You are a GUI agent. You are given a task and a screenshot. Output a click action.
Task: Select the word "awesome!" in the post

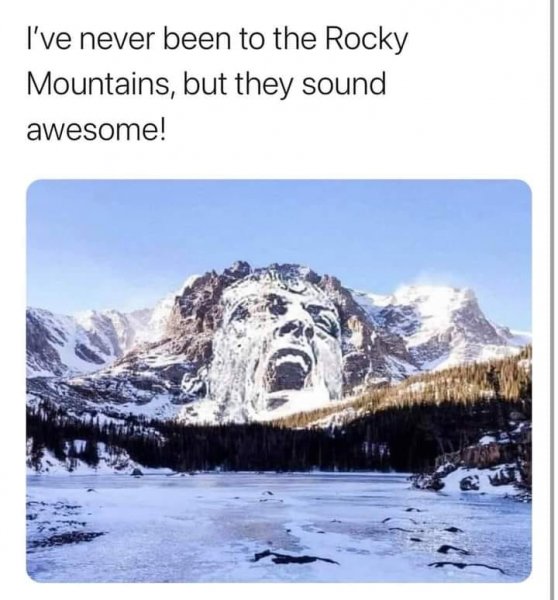click(x=96, y=130)
